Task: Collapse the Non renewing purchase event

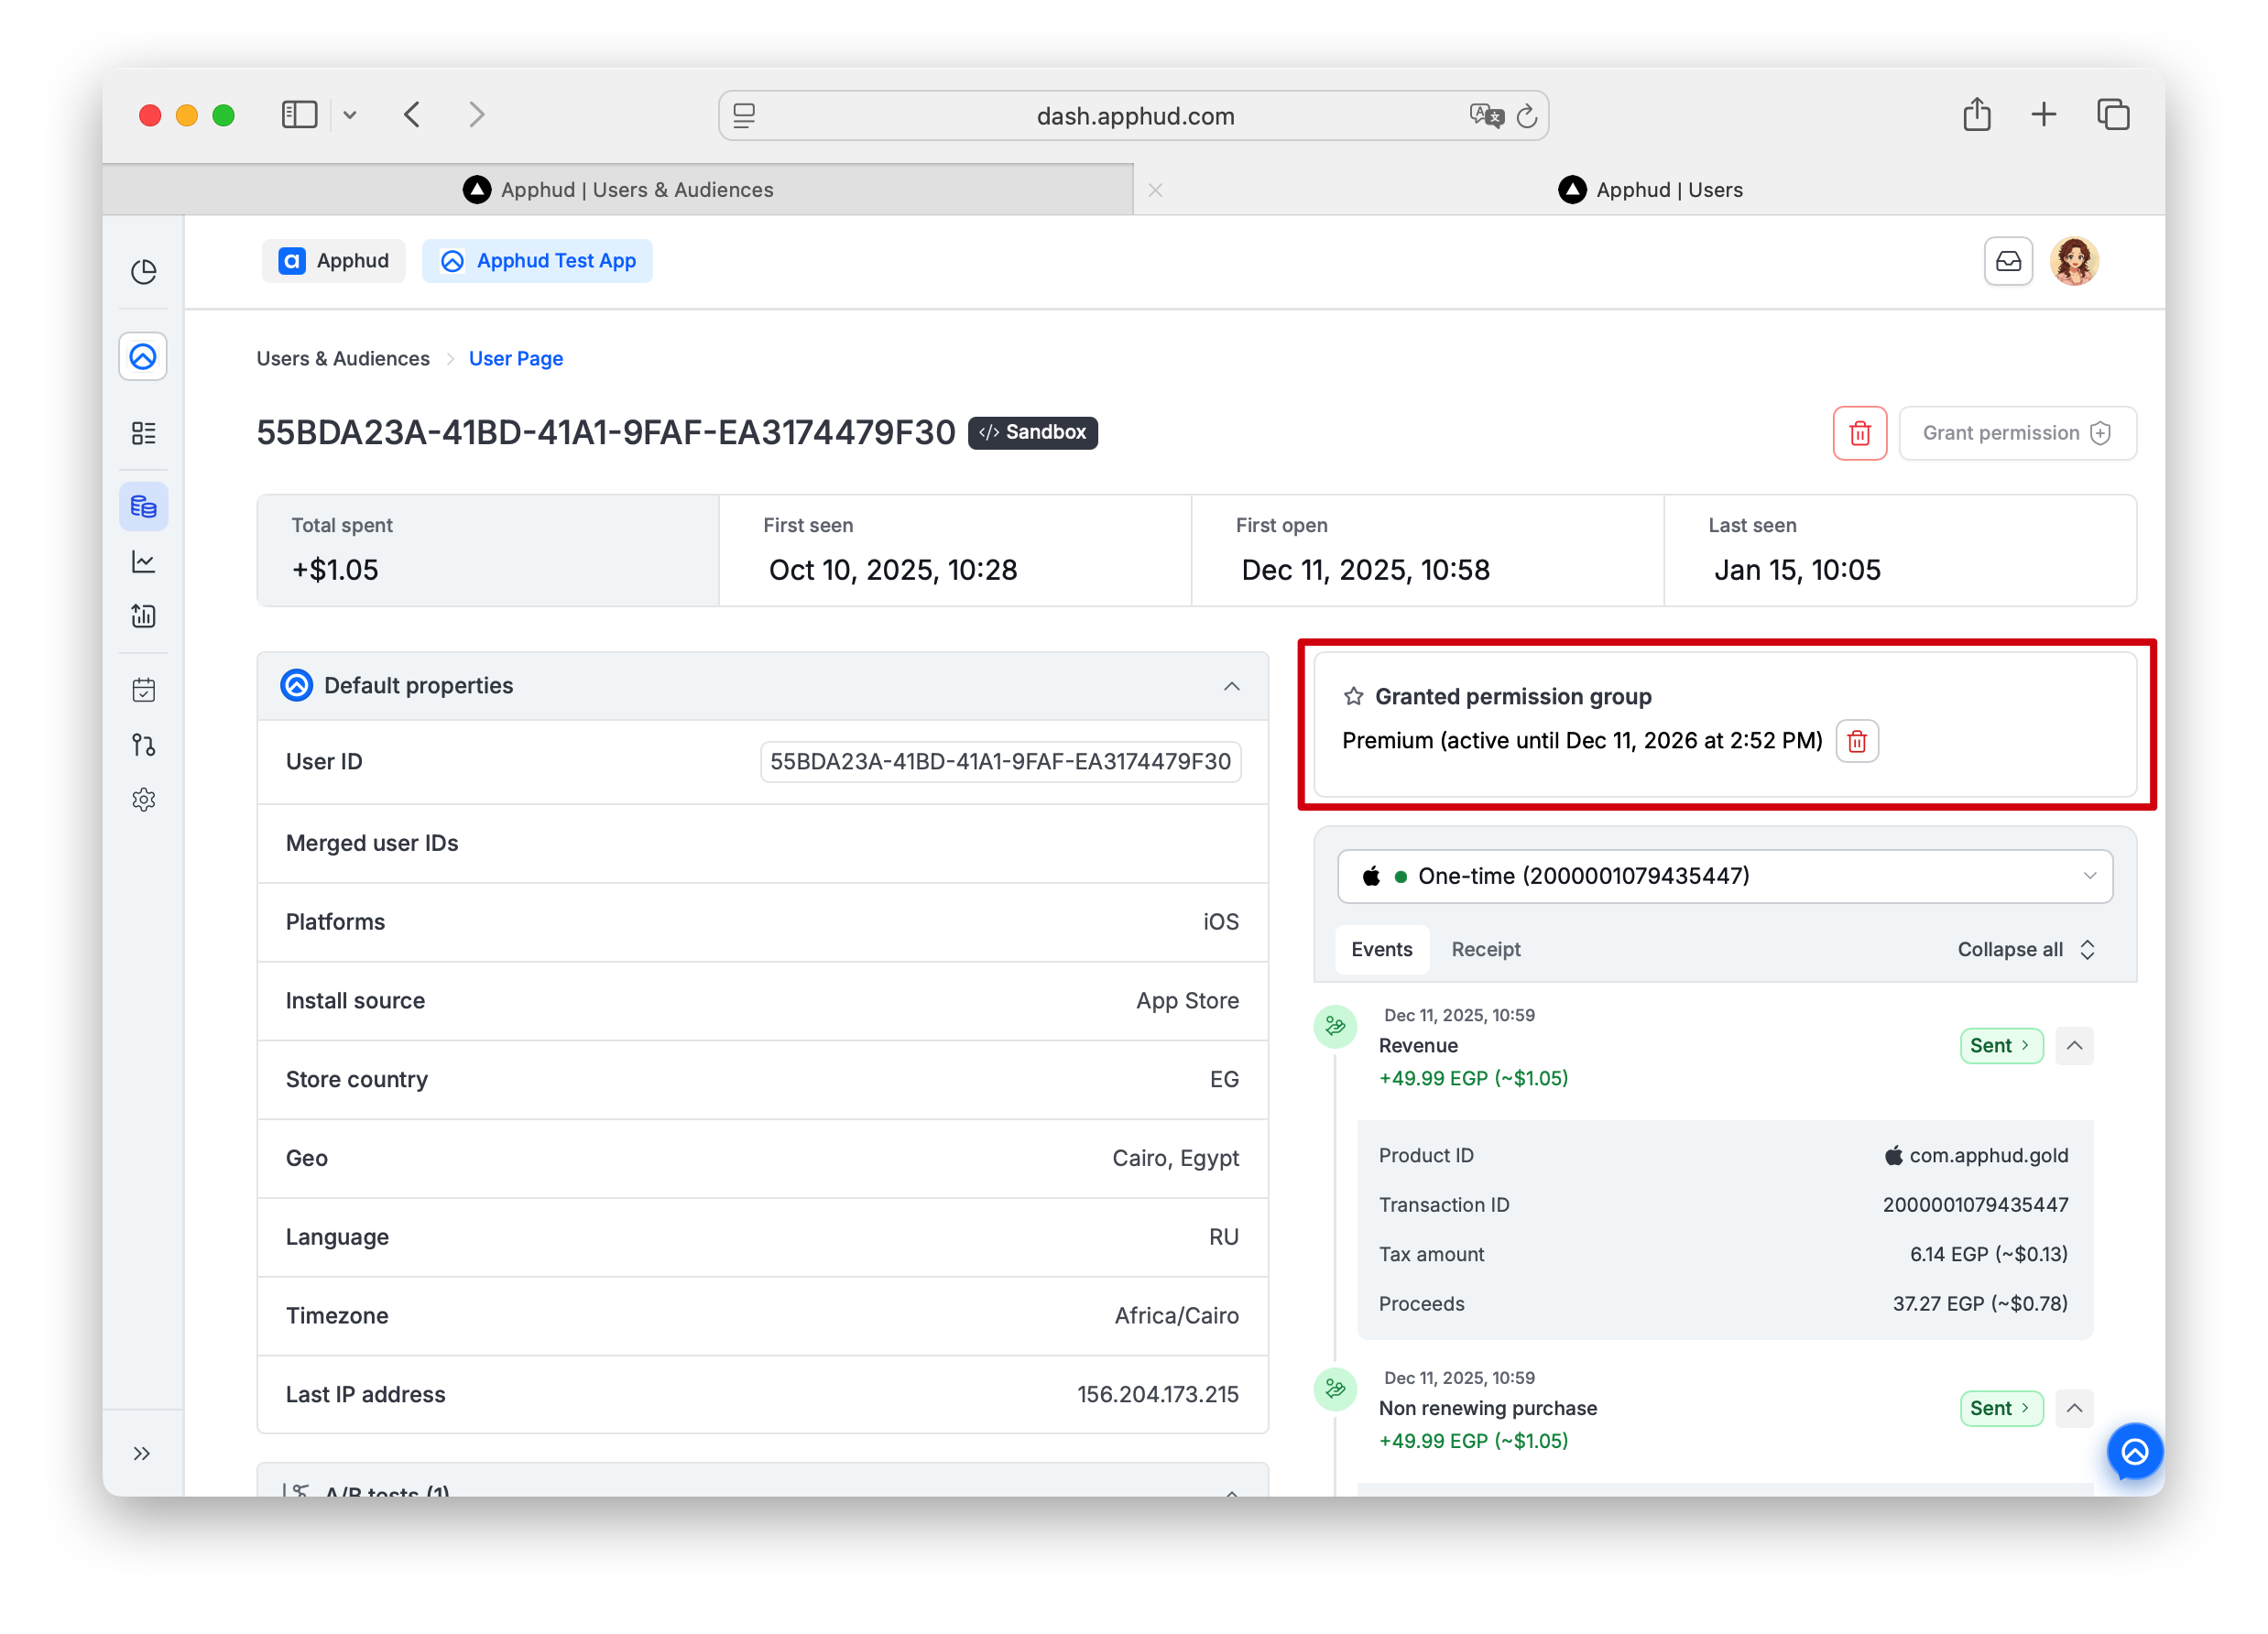Action: click(x=2074, y=1408)
